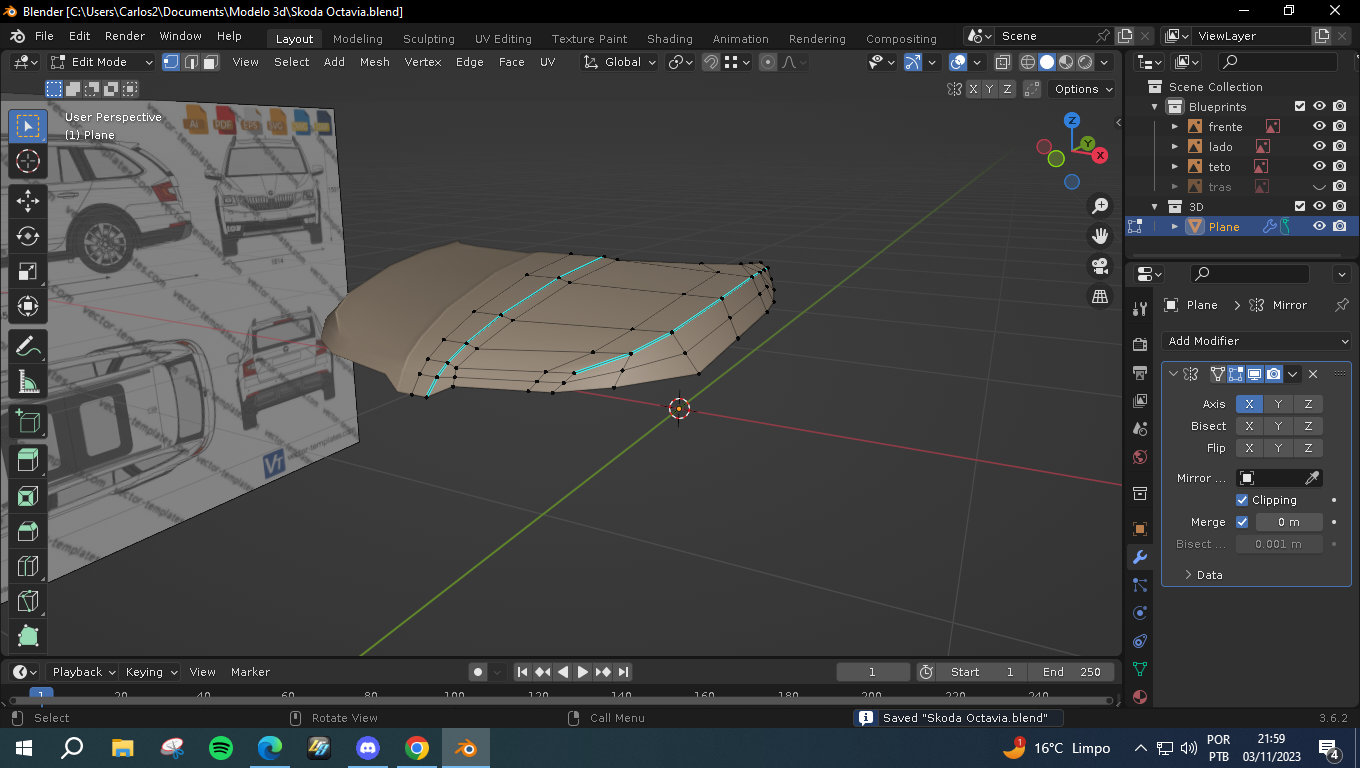Click the End frame field
Screen dimensions: 1360x768
[1072, 672]
